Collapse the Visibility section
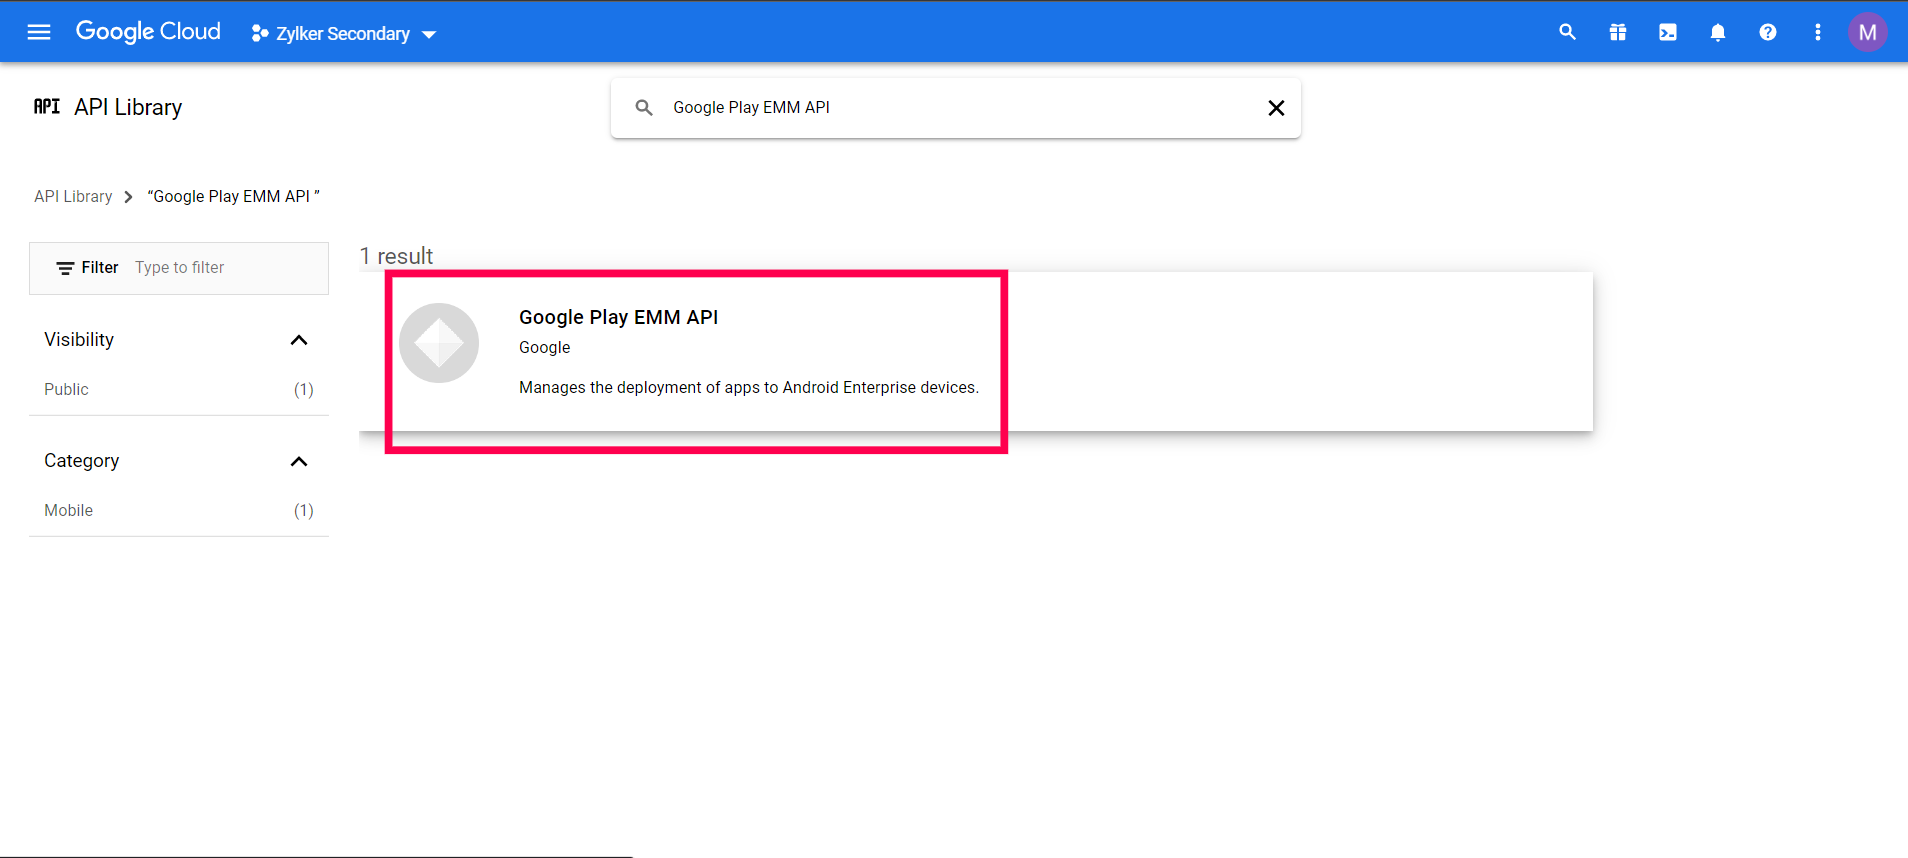This screenshot has height=858, width=1908. [298, 340]
